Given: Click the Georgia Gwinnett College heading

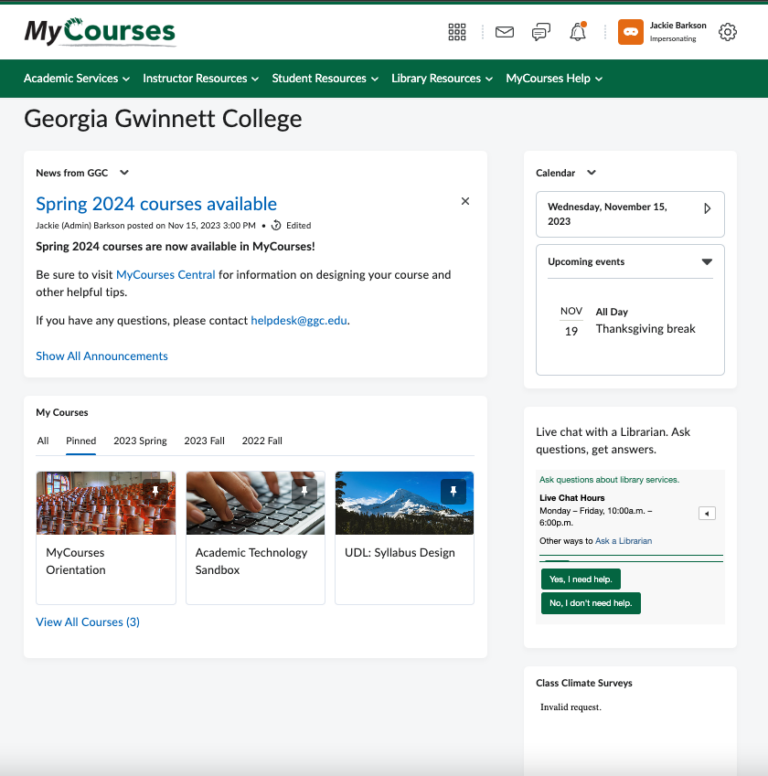Looking at the screenshot, I should 163,119.
